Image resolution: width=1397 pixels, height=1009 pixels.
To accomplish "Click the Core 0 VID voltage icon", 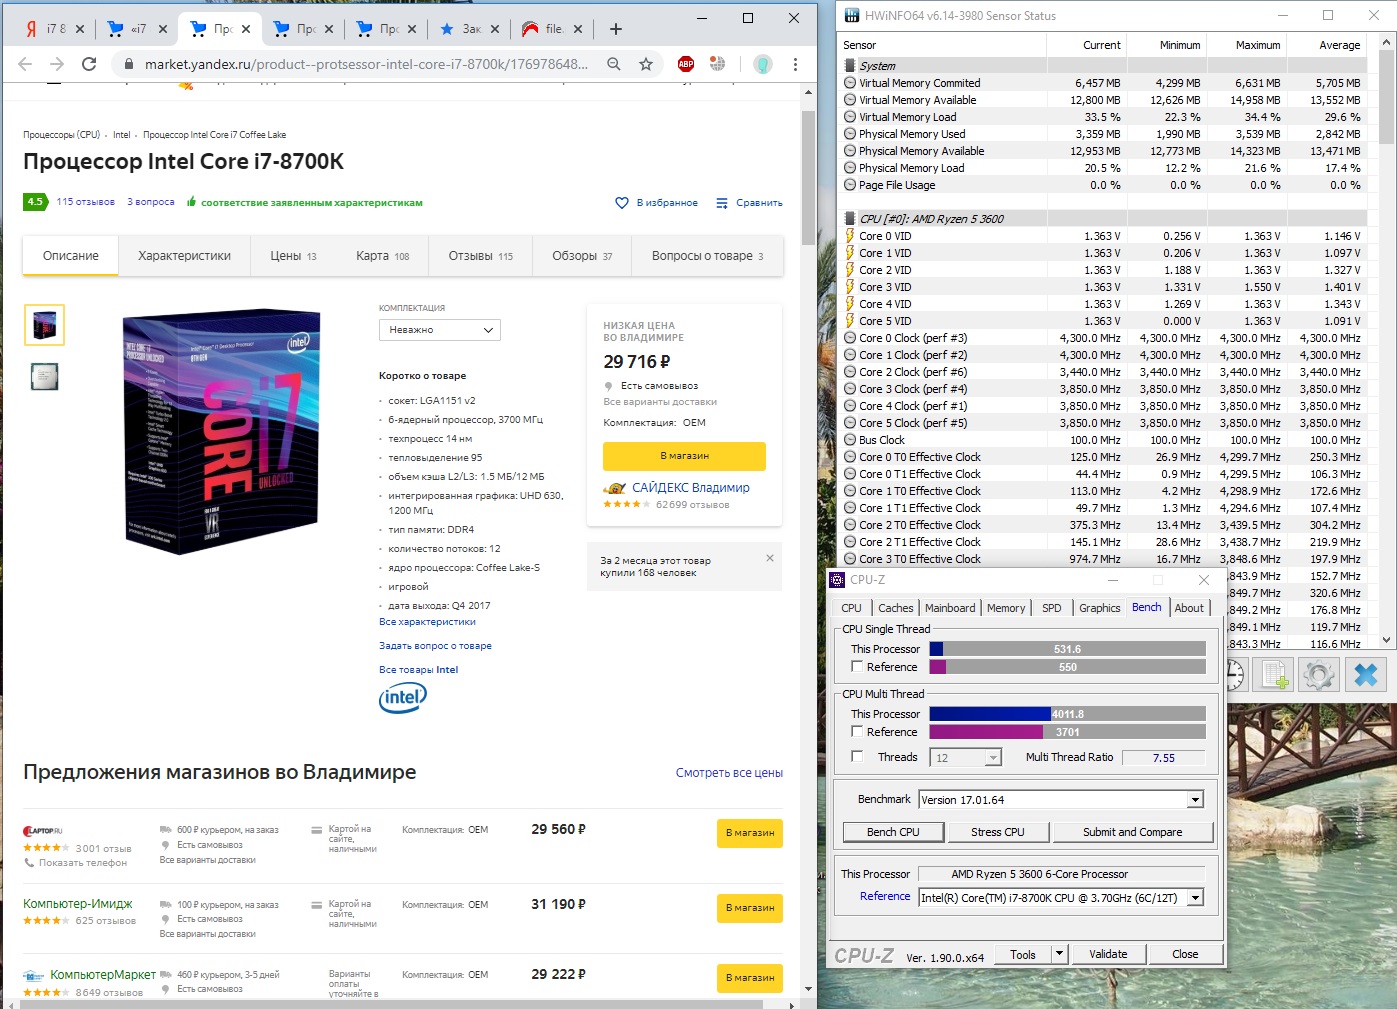I will pos(850,236).
